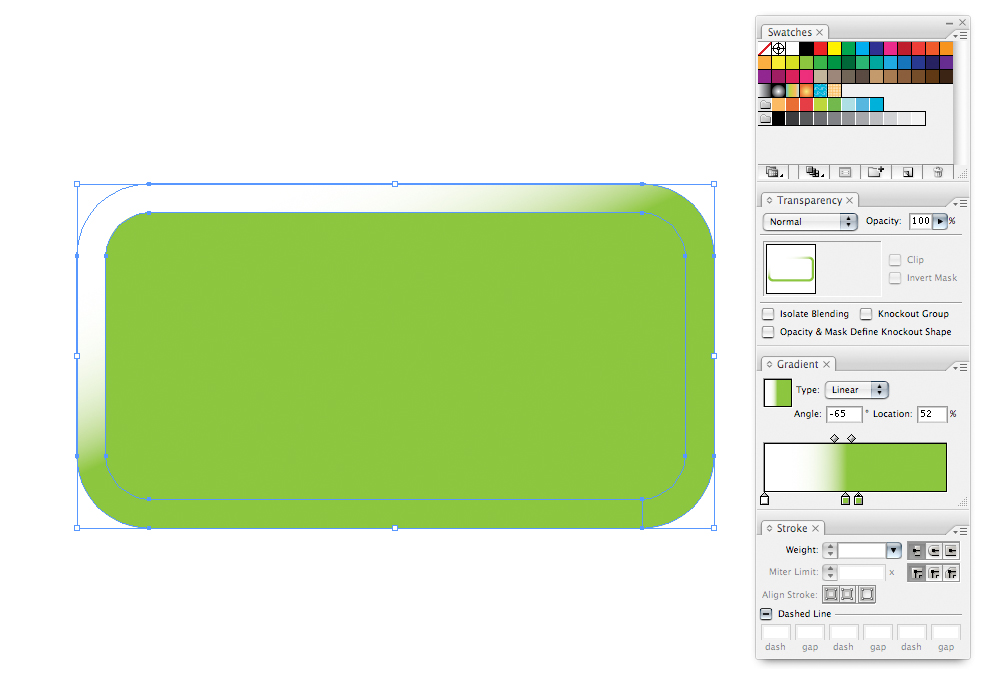Choose Align Stroke to Outside icon
The height and width of the screenshot is (679, 987).
coord(867,594)
